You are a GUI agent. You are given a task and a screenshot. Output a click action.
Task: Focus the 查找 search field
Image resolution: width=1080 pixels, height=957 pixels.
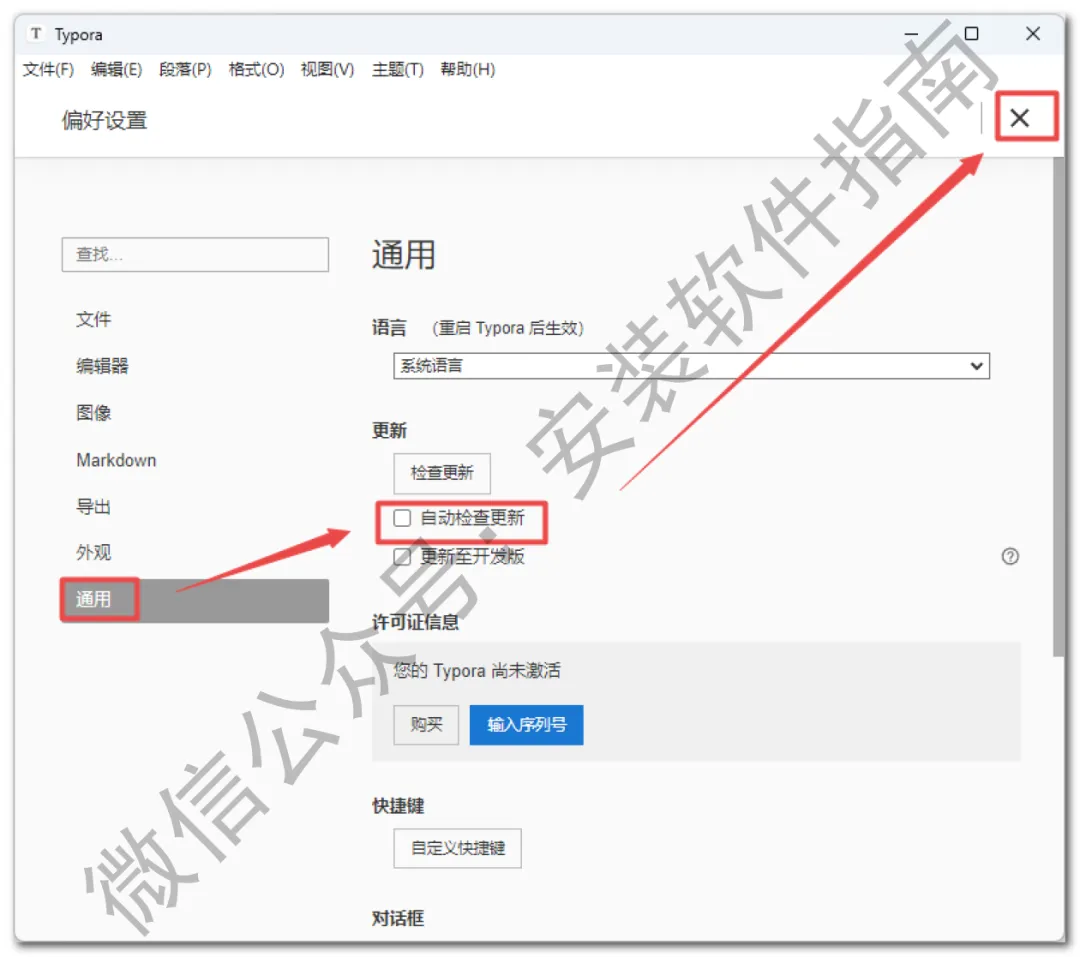click(195, 255)
